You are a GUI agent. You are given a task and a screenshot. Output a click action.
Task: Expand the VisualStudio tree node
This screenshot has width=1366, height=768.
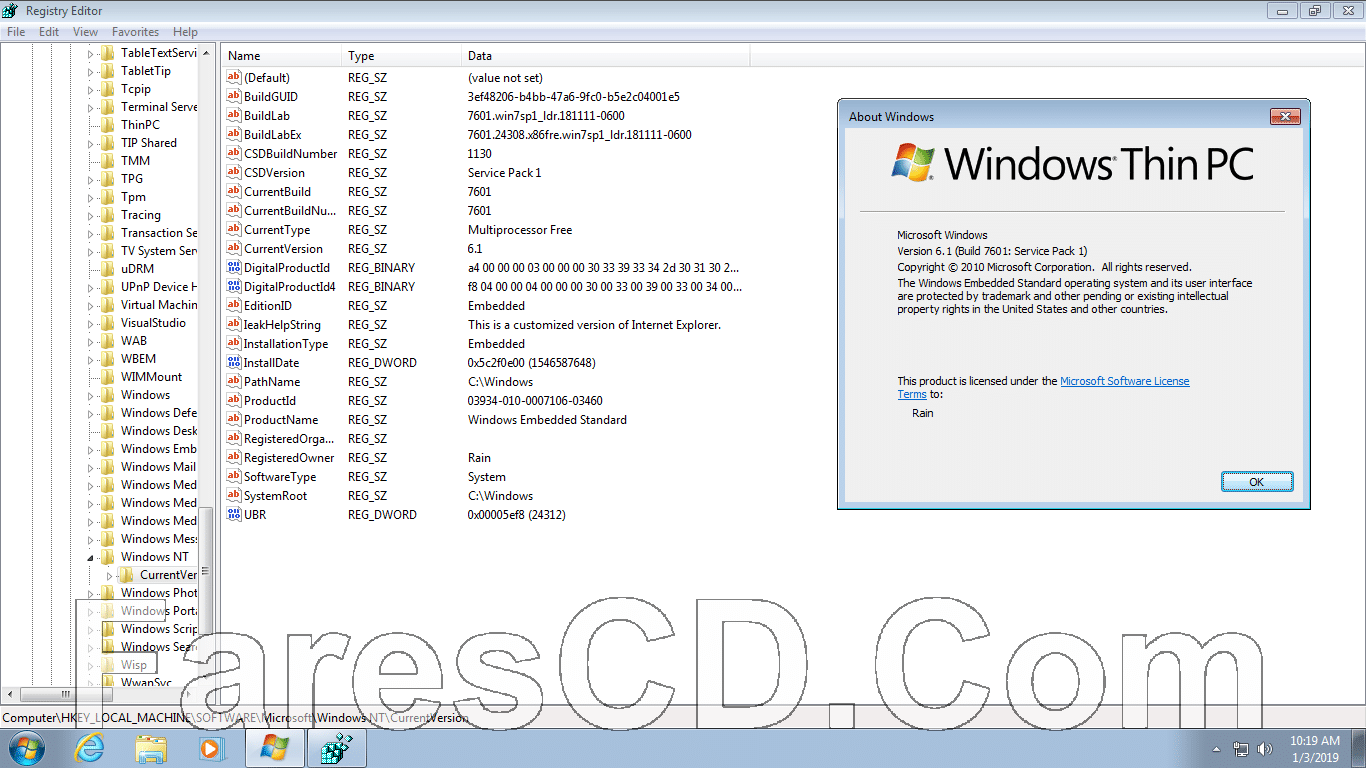click(x=91, y=323)
